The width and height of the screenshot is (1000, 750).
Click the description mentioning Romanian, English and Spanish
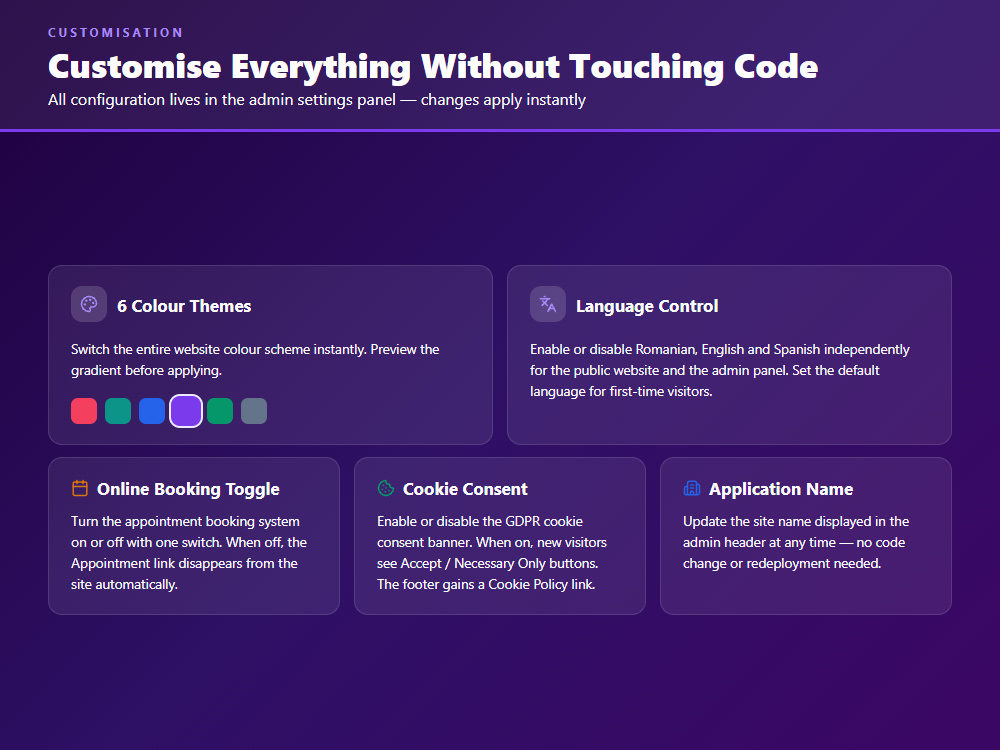pyautogui.click(x=719, y=371)
